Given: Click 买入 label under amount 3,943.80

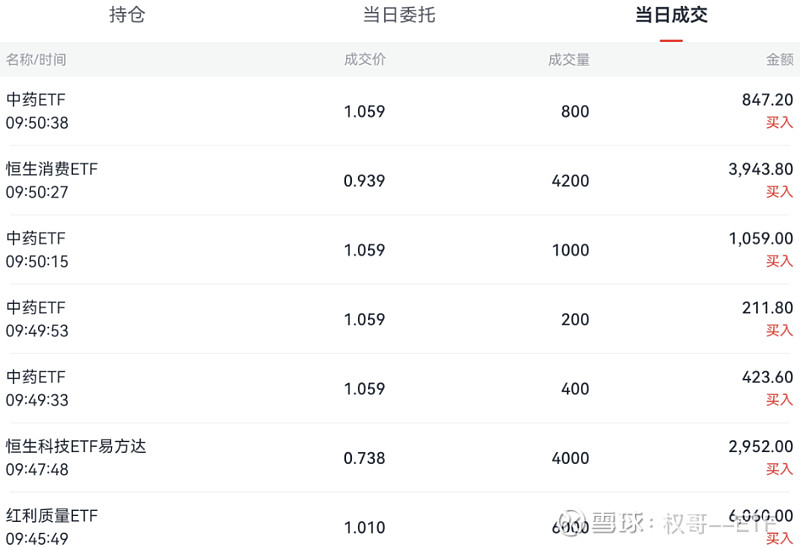Looking at the screenshot, I should [779, 191].
